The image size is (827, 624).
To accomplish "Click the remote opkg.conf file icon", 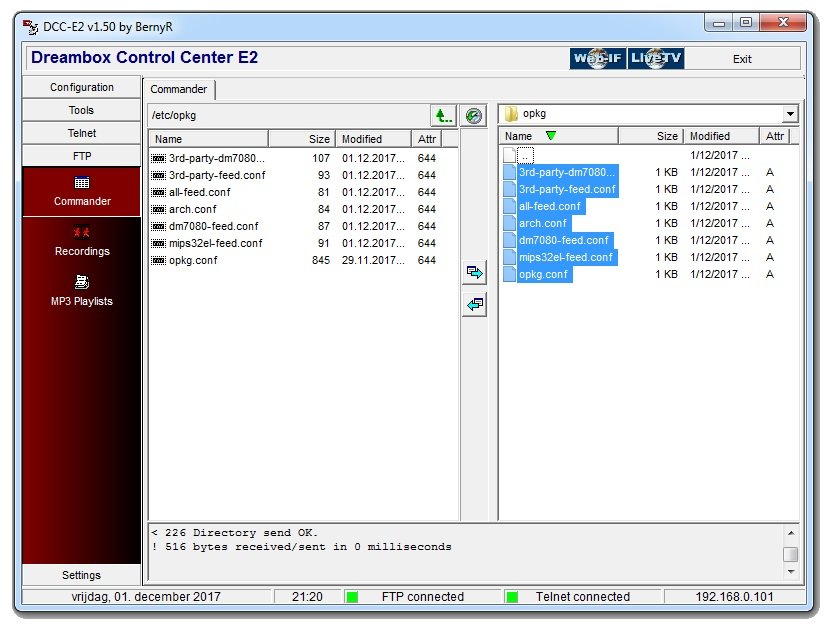I will tap(158, 260).
